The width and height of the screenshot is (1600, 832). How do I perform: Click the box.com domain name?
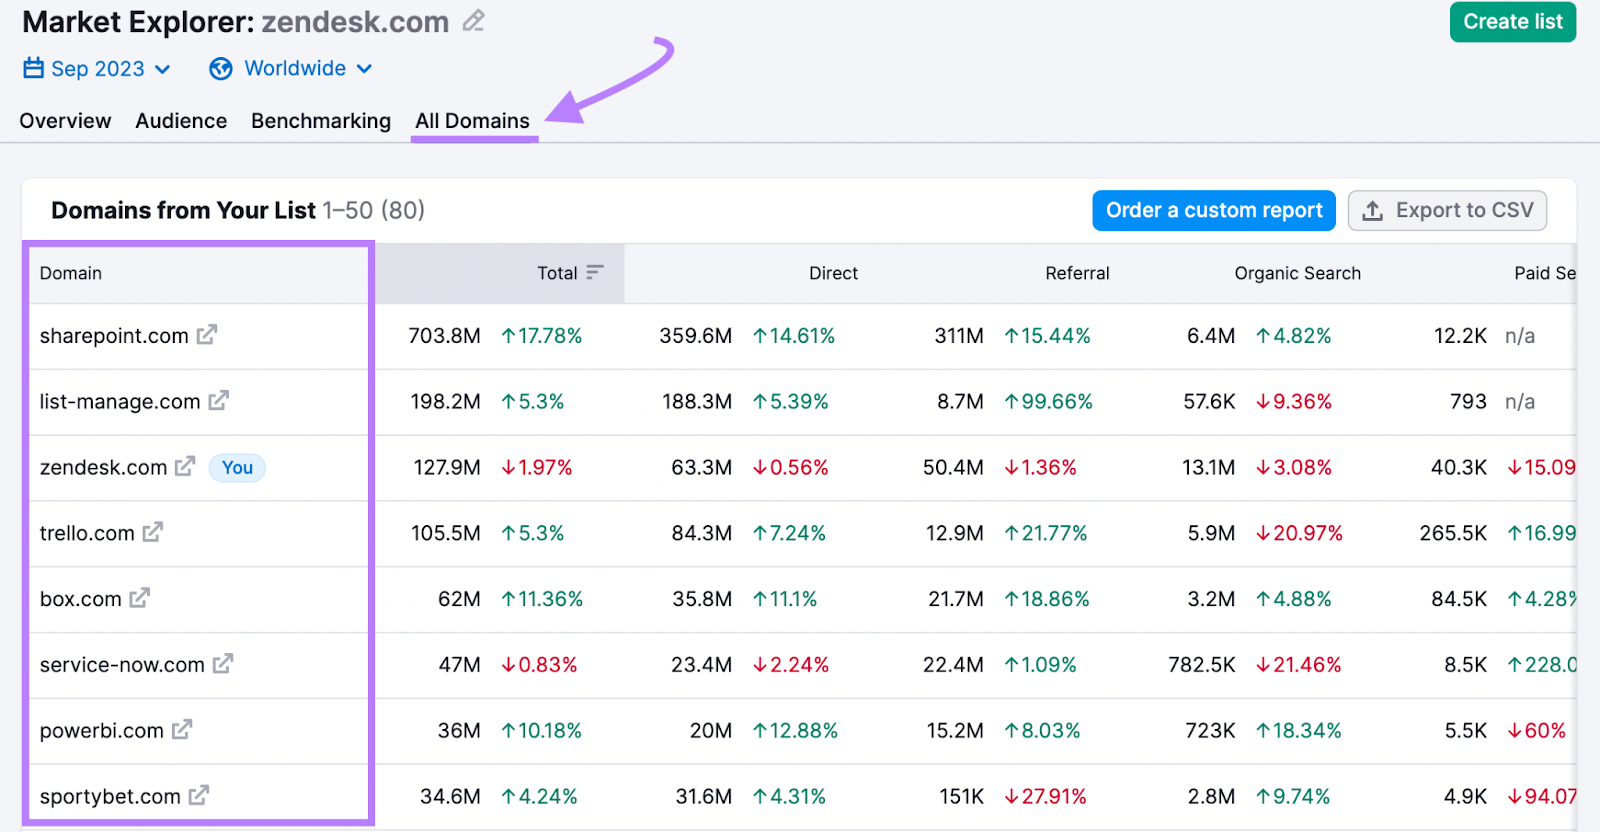tap(81, 599)
